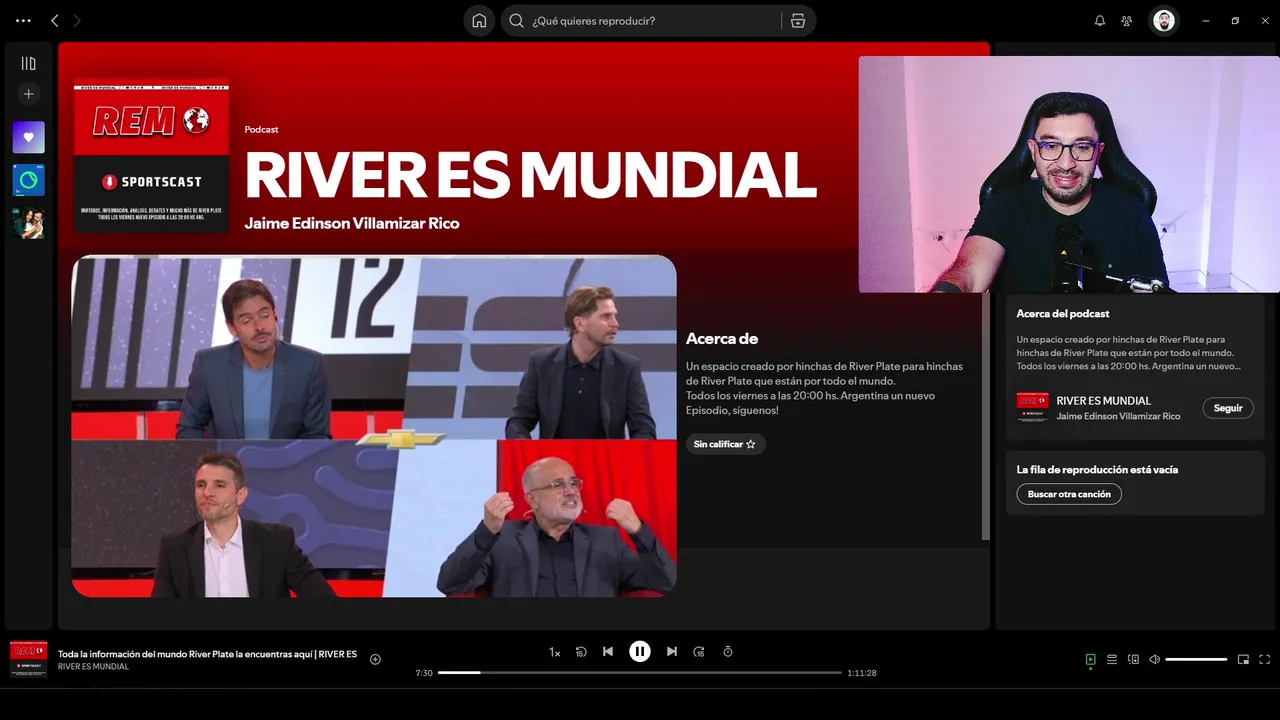This screenshot has width=1280, height=720.
Task: Seek on the playback progress bar
Action: pyautogui.click(x=640, y=673)
